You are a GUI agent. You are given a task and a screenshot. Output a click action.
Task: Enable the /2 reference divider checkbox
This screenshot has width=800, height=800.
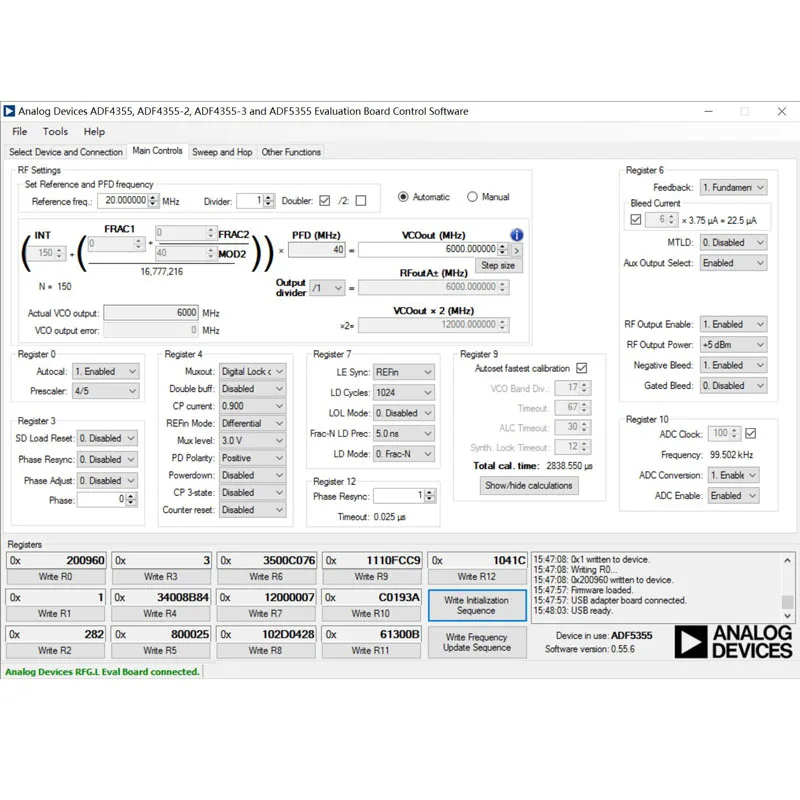361,201
